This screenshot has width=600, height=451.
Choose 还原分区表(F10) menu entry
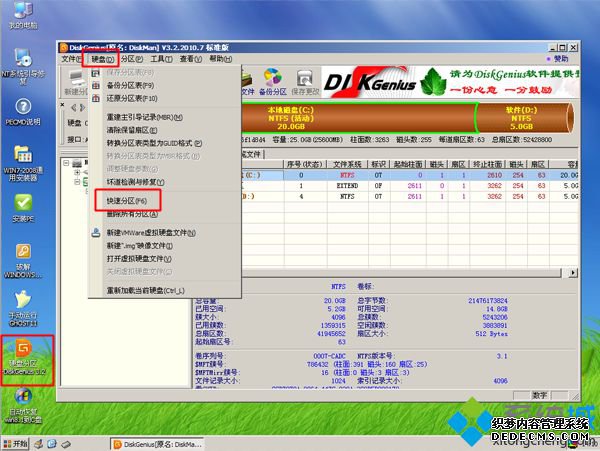[165, 98]
